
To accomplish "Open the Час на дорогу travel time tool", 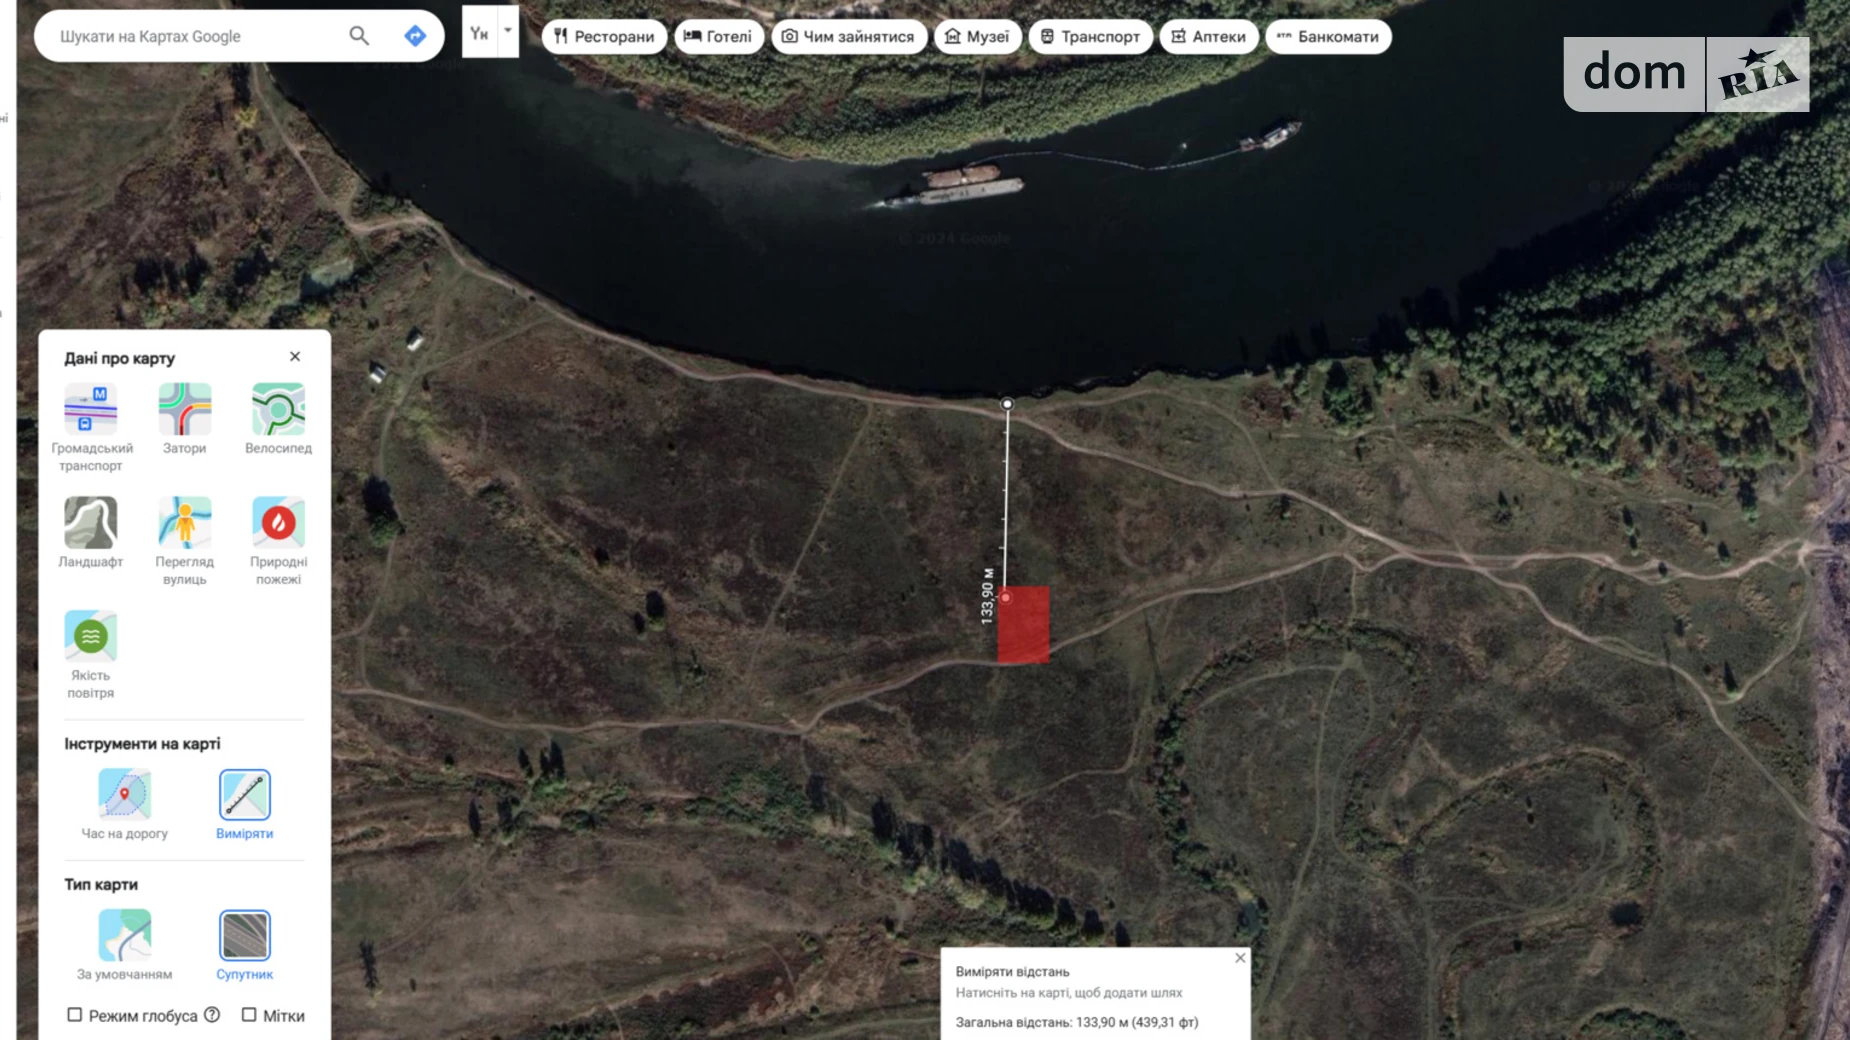I will pyautogui.click(x=125, y=795).
